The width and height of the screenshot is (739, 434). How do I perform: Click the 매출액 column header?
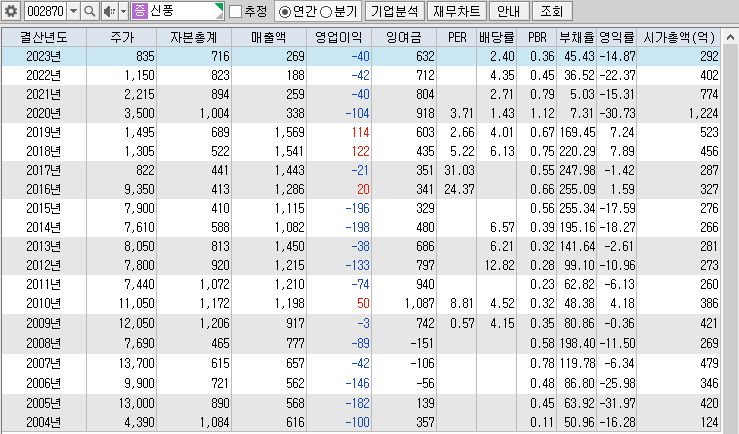(x=269, y=37)
